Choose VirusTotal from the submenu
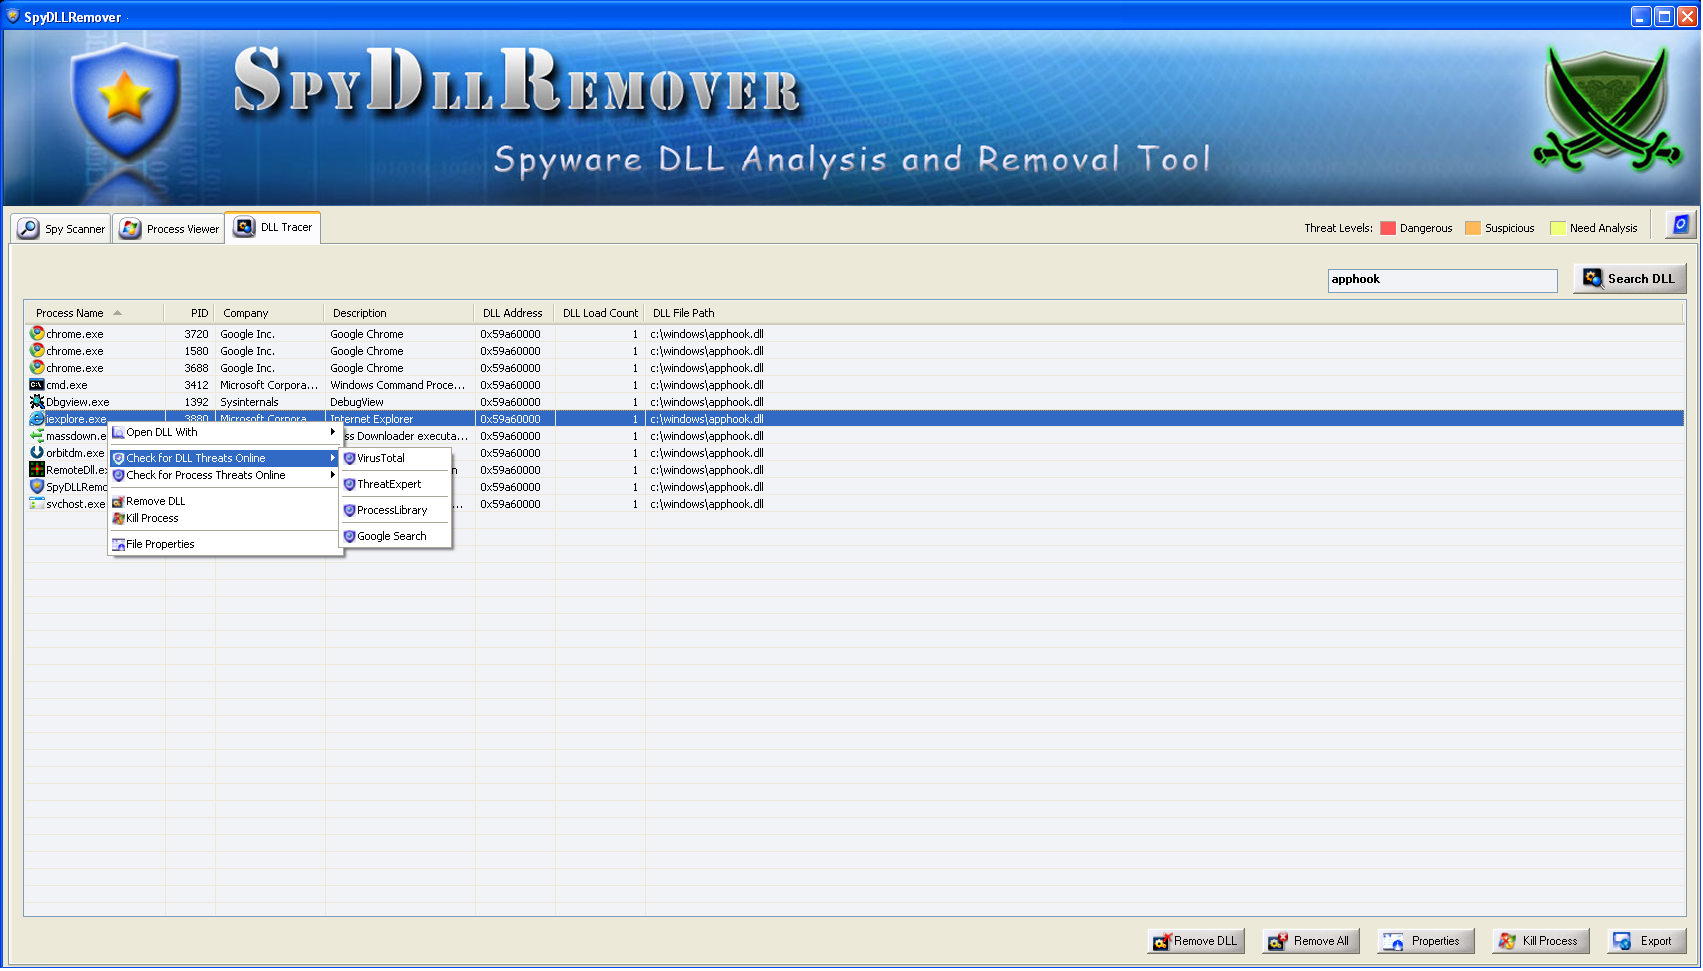1703x971 pixels. tap(381, 458)
